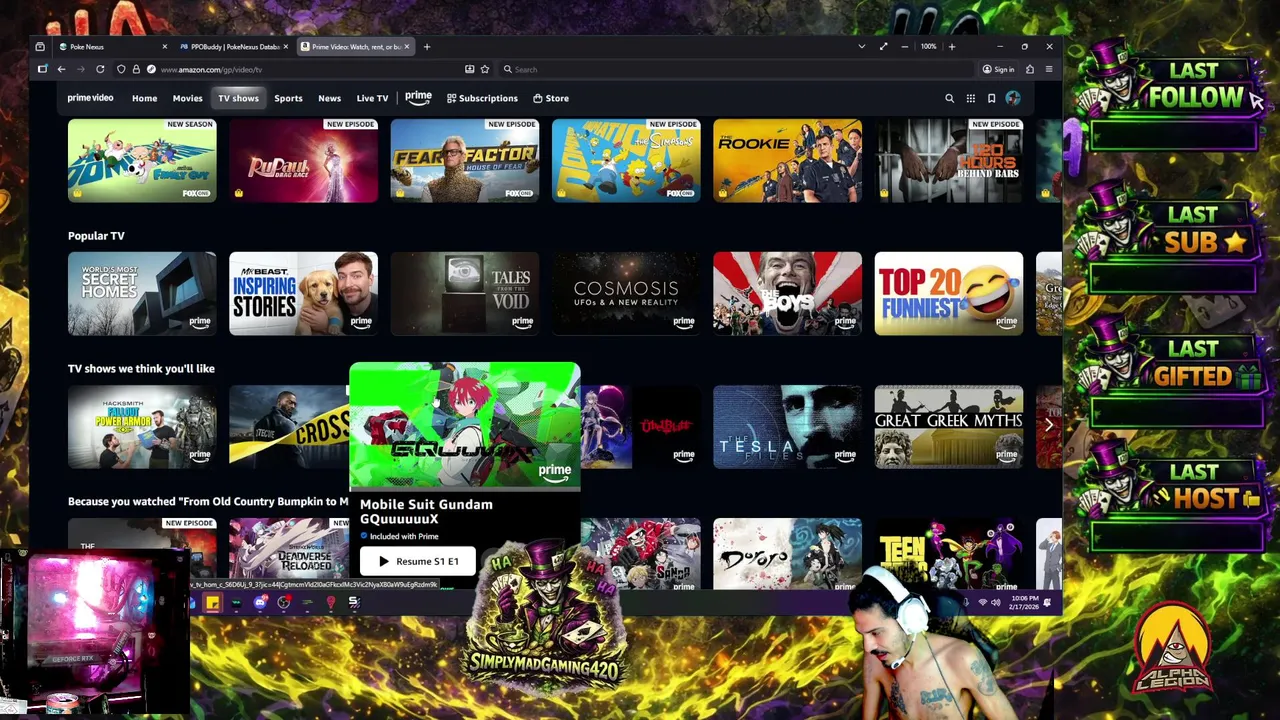Image resolution: width=1280 pixels, height=720 pixels.
Task: Close the PPOBuddy tab
Action: 285,47
